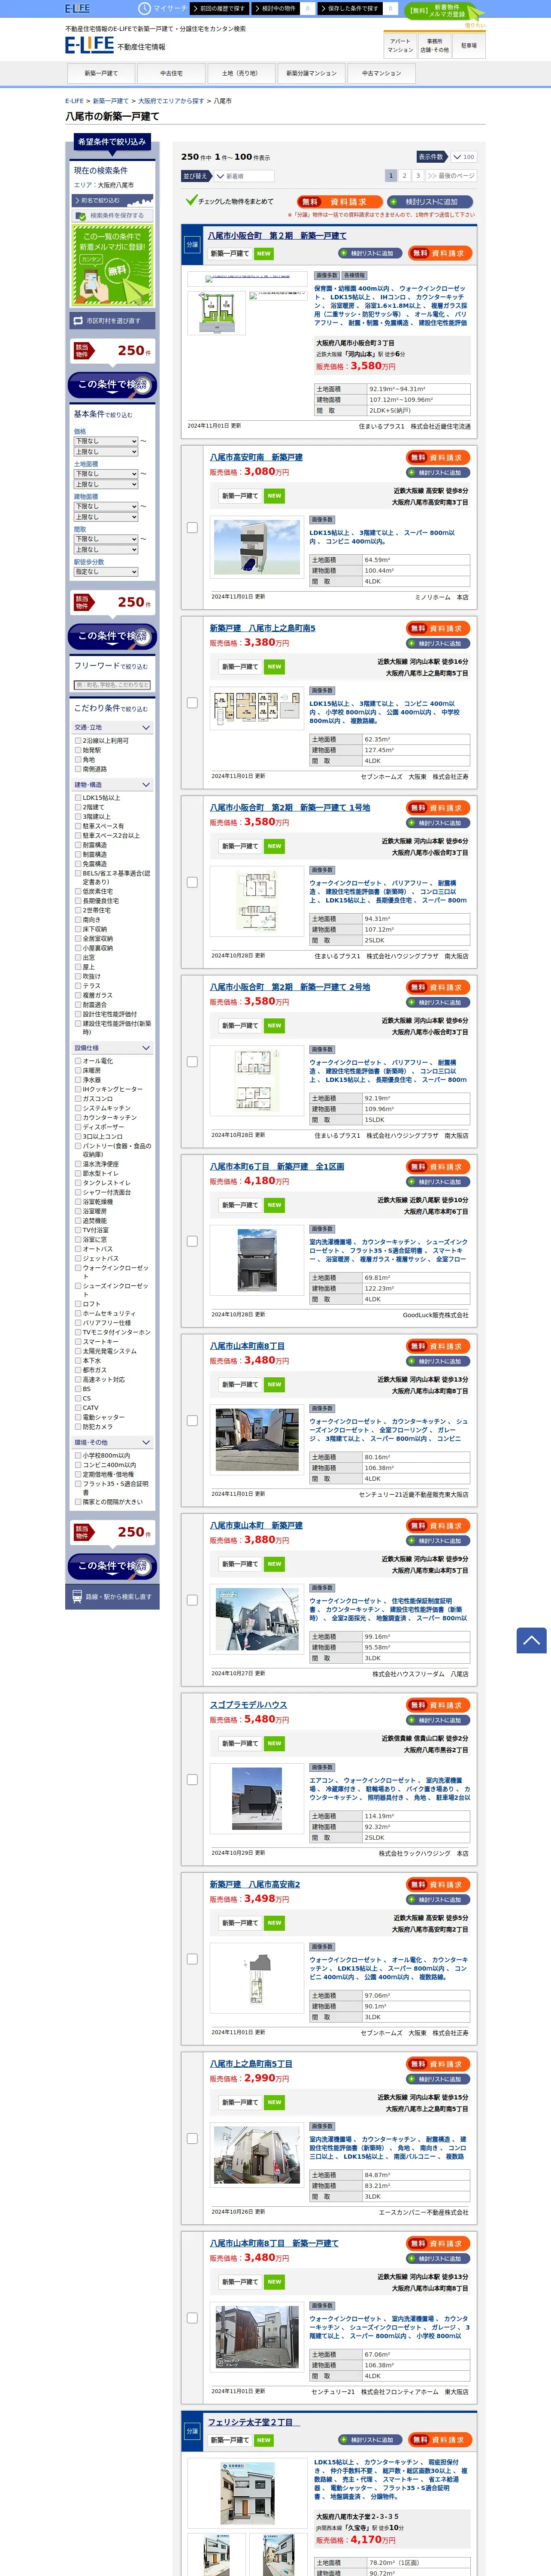Open the 建物面積 upper limit dropdown

106,517
